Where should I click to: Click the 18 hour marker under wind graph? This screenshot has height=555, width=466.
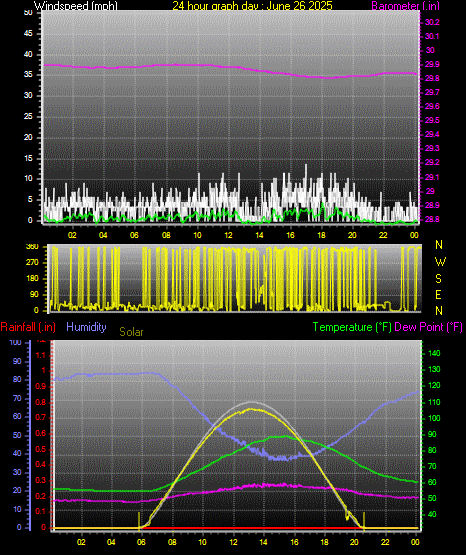pos(321,235)
